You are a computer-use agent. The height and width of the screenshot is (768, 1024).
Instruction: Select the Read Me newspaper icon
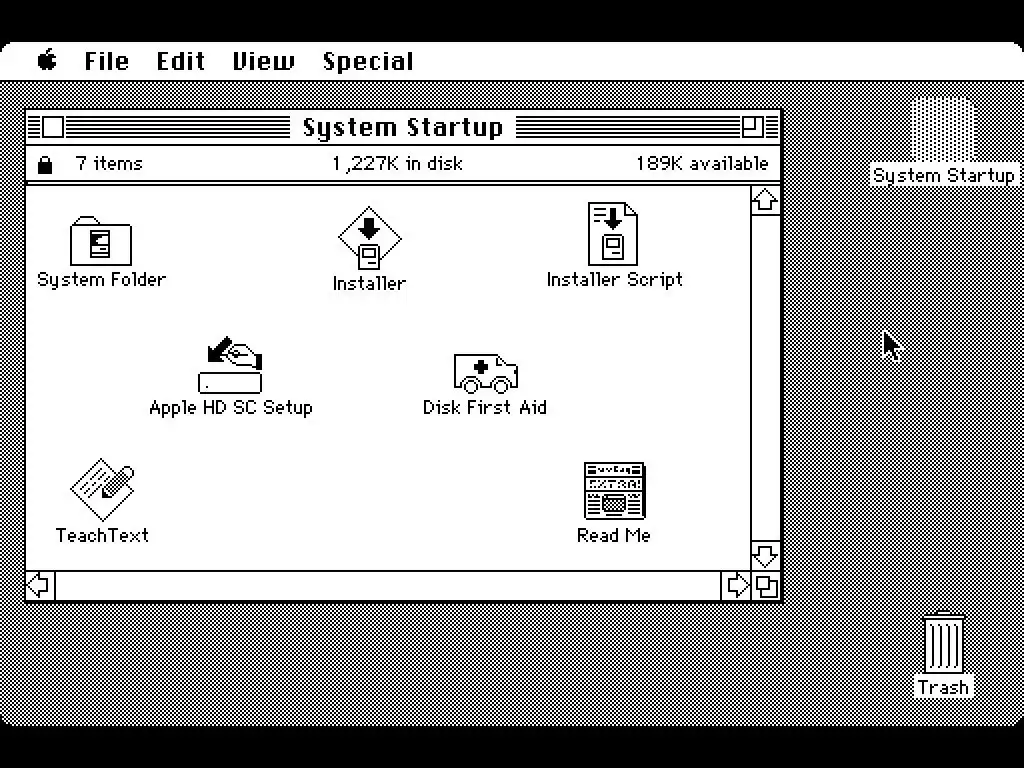(x=614, y=491)
